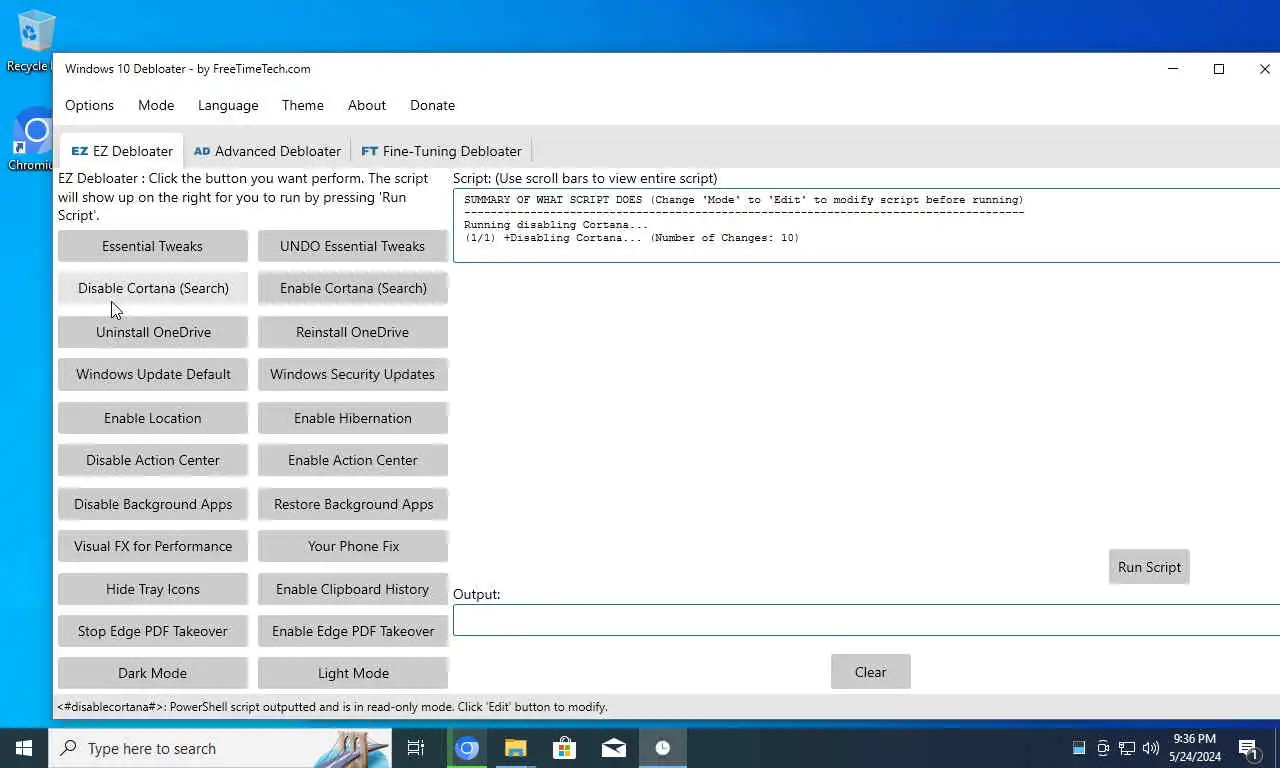Viewport: 1280px width, 768px height.
Task: Switch to the Advanced Debloater tab
Action: pos(267,151)
